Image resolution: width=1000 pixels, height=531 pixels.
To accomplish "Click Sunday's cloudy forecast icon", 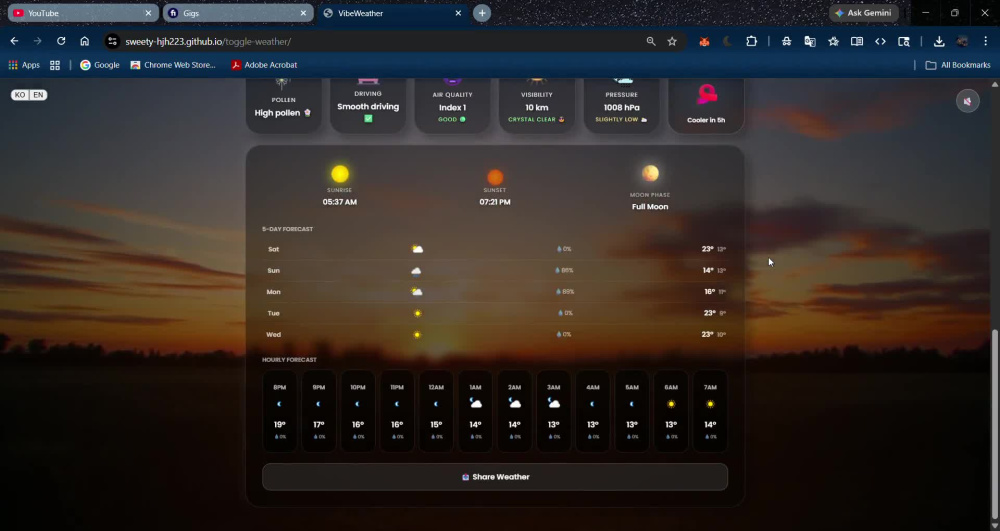I will (x=416, y=271).
